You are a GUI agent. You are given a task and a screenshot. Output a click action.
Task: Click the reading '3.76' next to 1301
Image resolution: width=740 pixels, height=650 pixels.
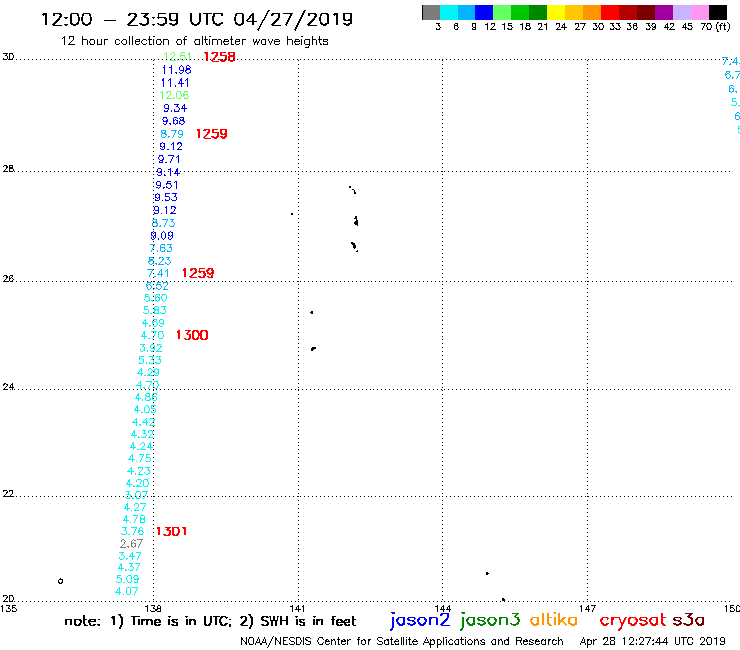[133, 532]
